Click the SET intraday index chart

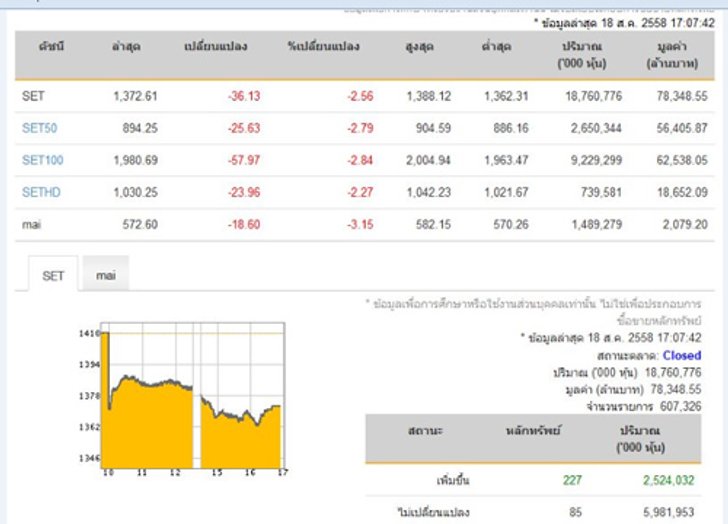pos(183,399)
